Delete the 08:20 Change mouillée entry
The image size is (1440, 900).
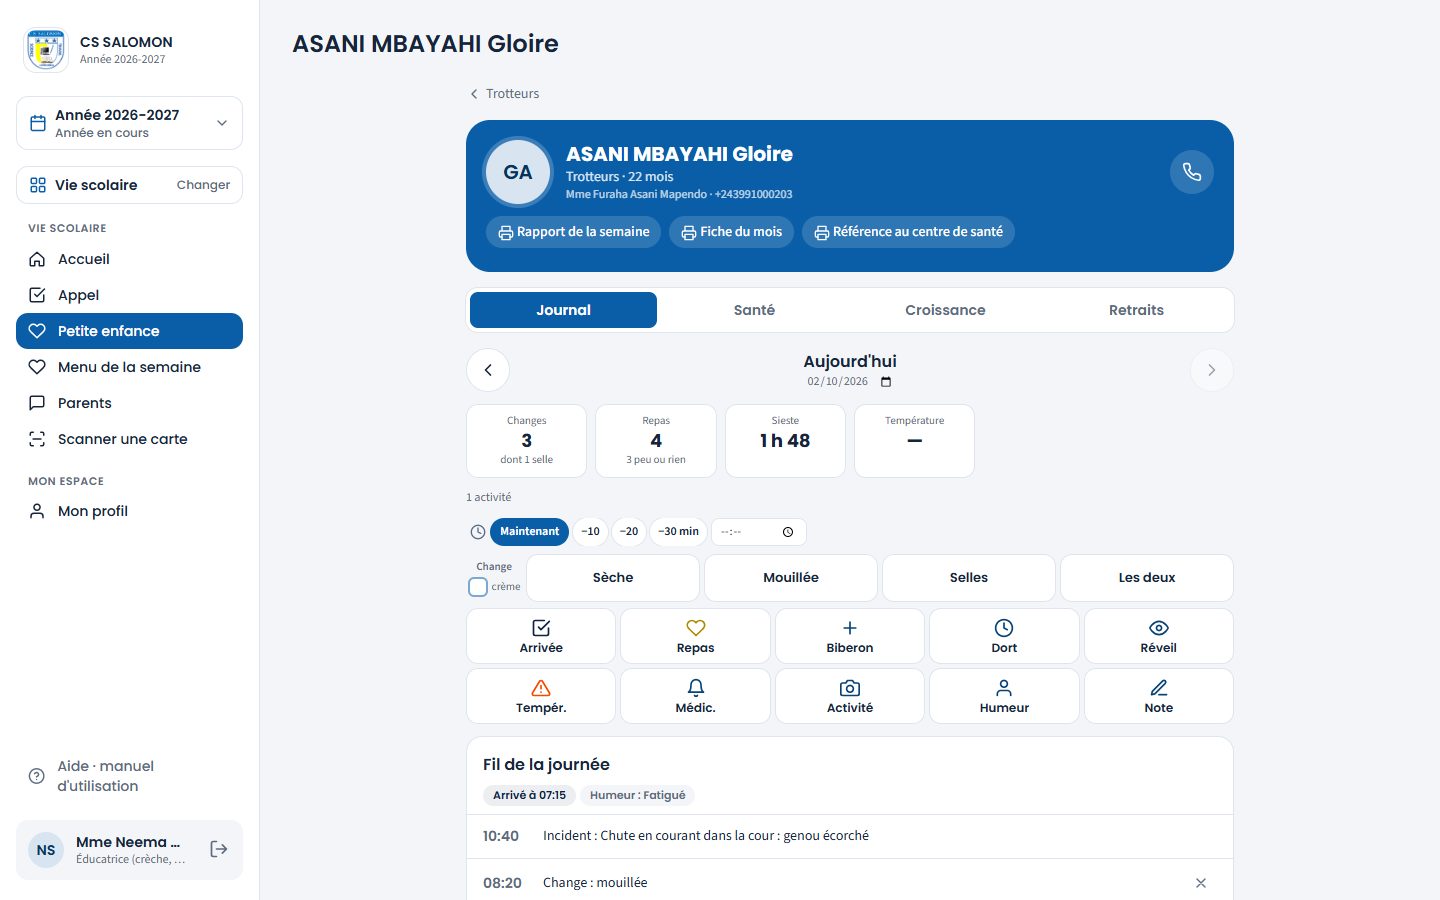(x=1201, y=883)
